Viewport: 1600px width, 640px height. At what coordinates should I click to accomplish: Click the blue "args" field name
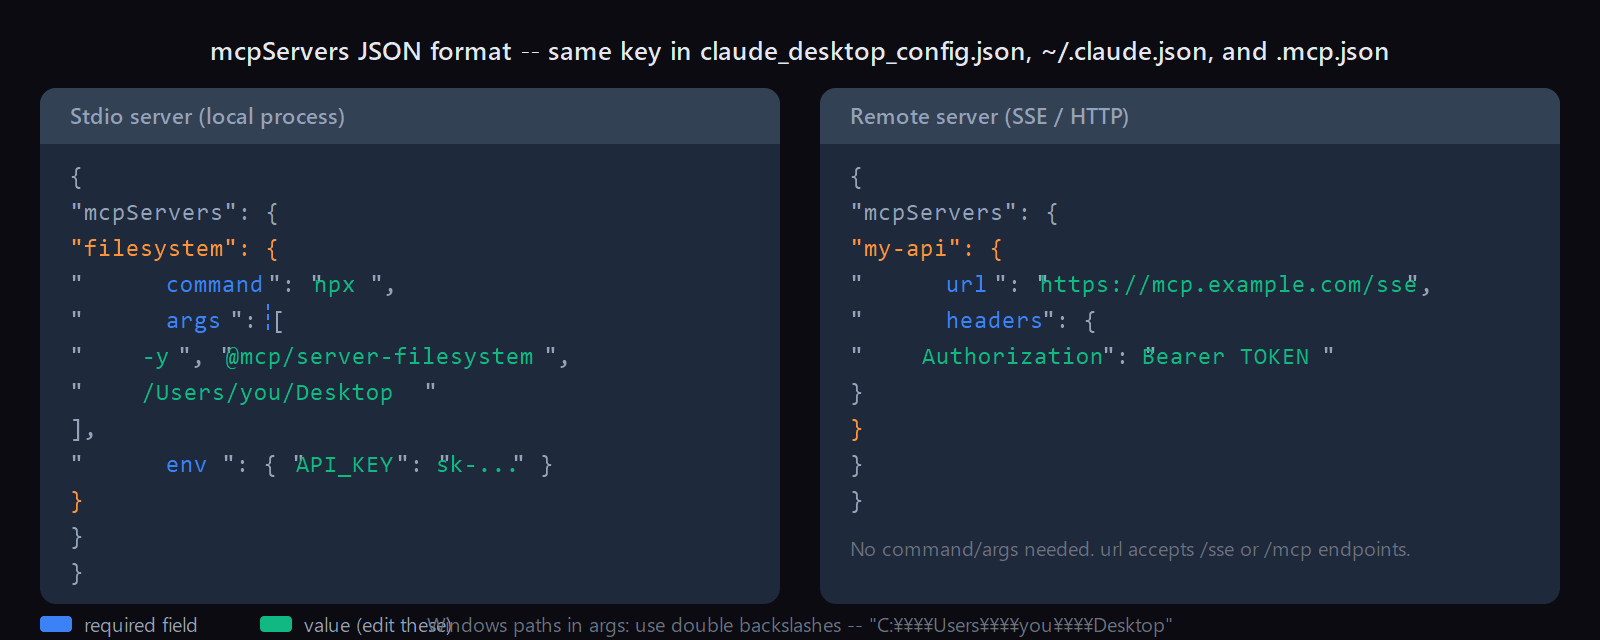[x=193, y=321]
